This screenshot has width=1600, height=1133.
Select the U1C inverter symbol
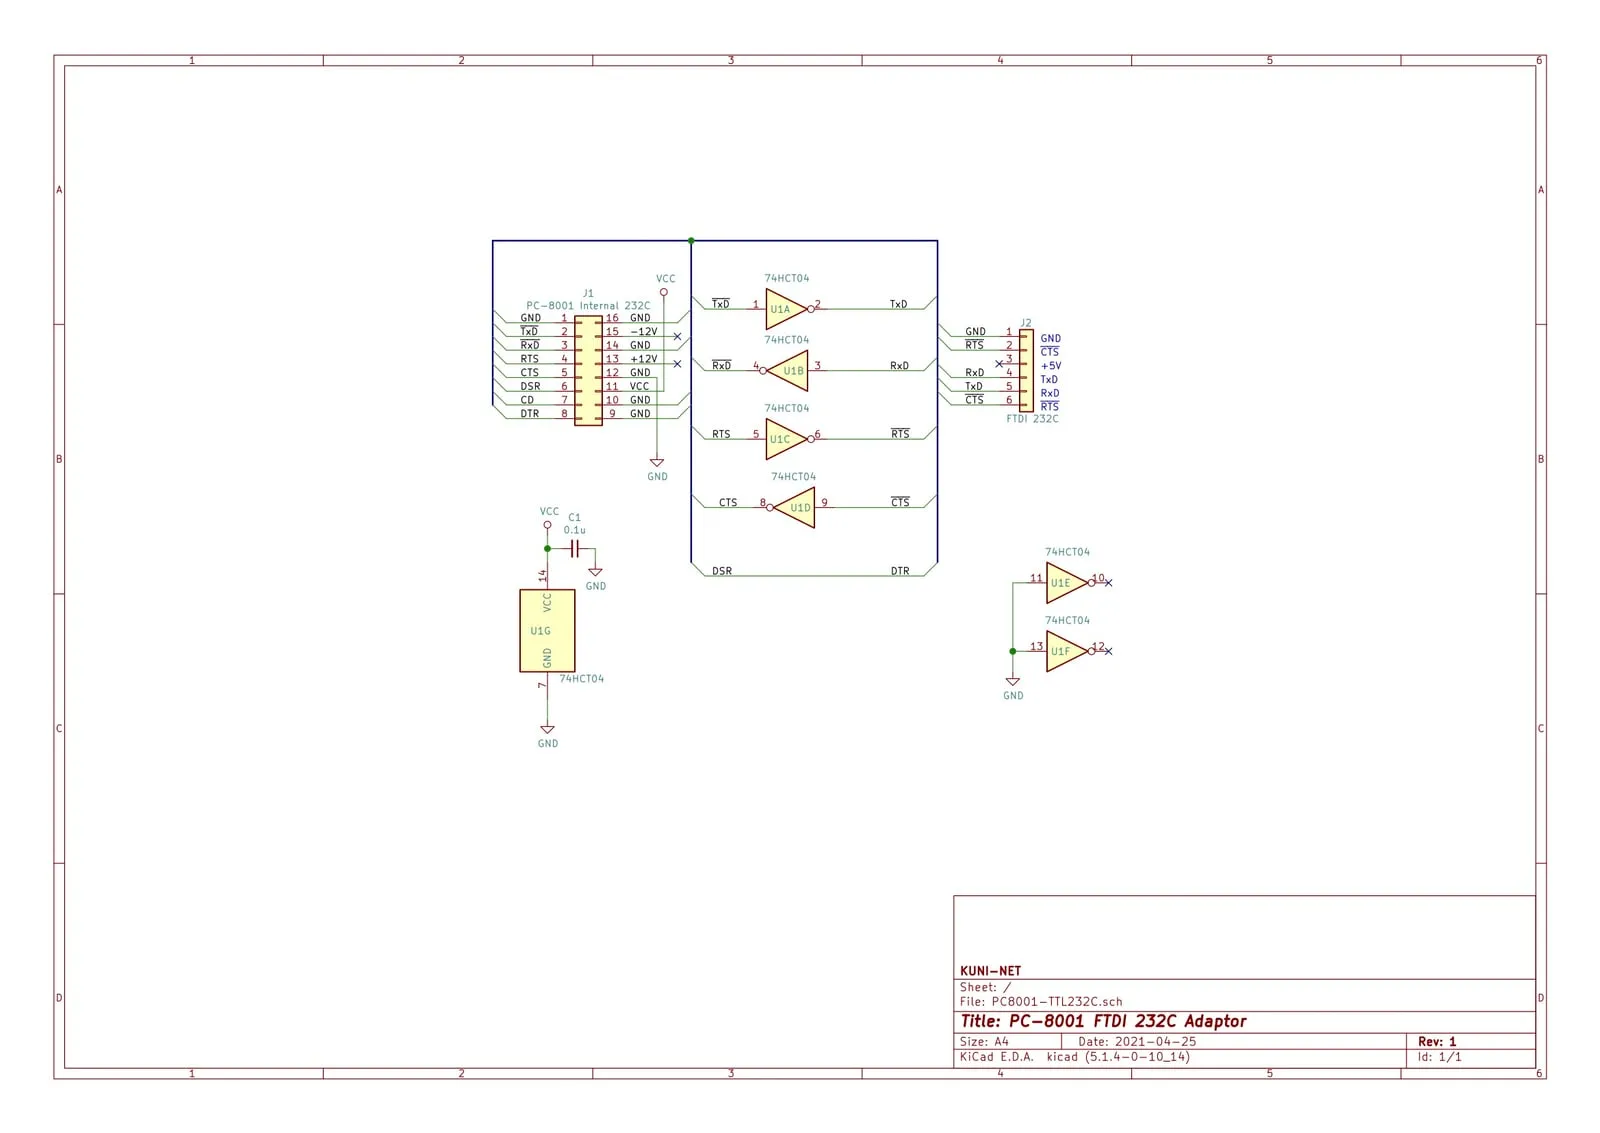[787, 439]
